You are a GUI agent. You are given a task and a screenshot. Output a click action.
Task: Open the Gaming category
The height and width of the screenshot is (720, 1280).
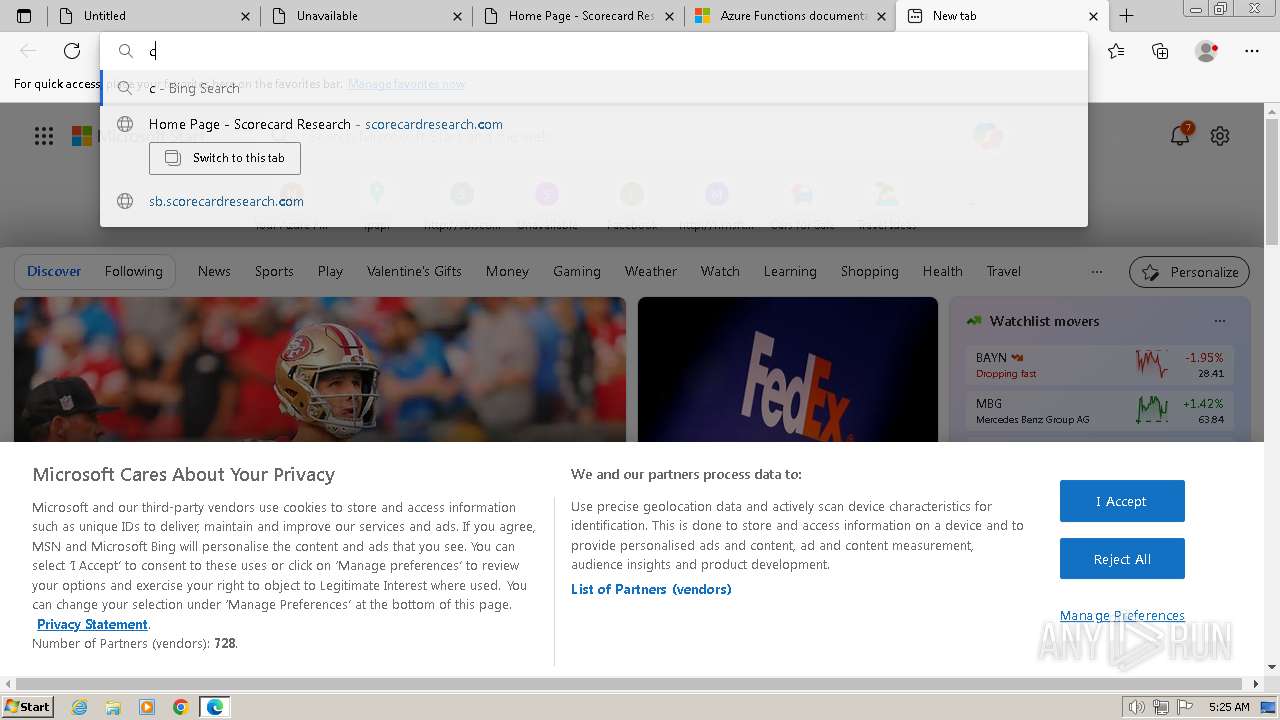(577, 271)
